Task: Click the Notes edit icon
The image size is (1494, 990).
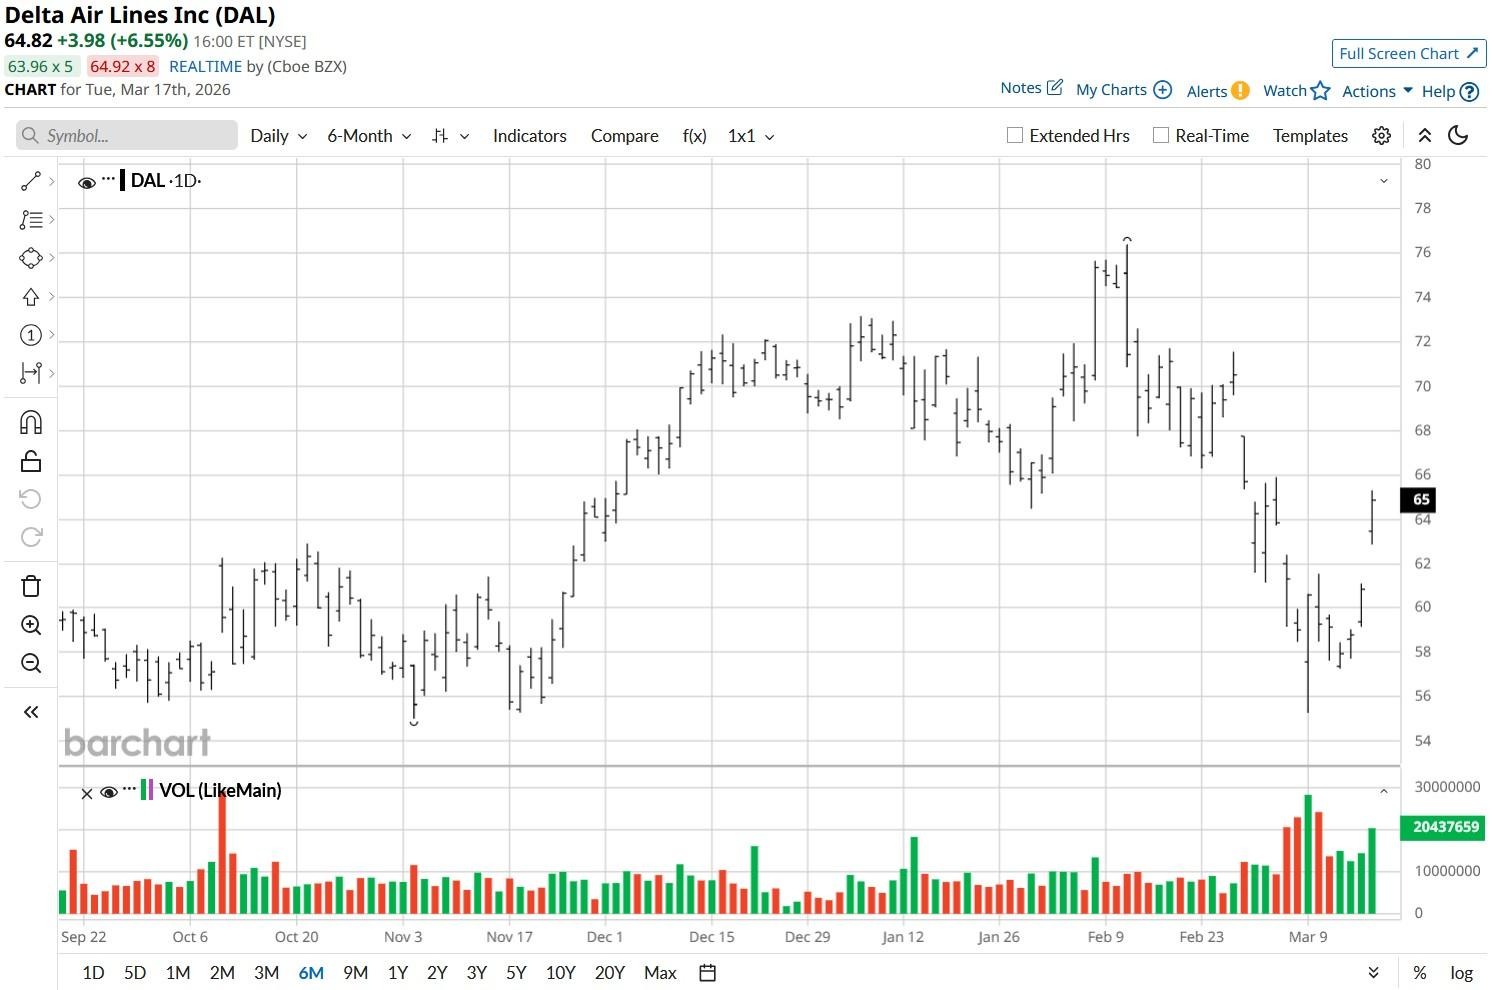Action: 1054,88
